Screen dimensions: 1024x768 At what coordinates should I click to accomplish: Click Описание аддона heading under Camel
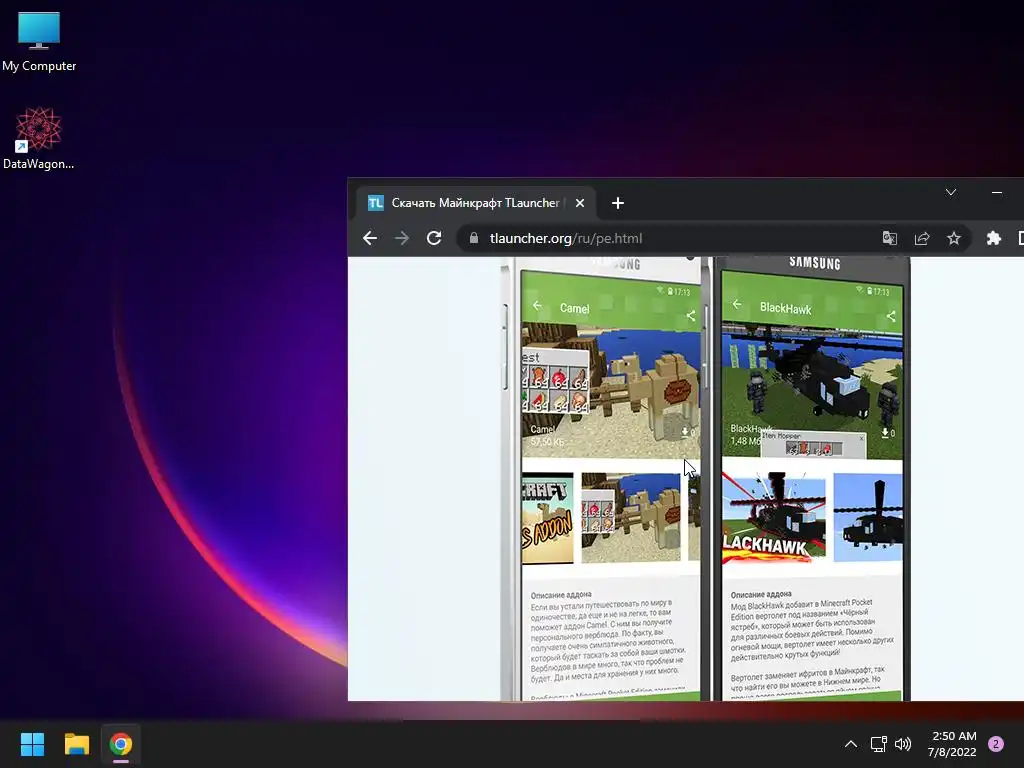[561, 595]
